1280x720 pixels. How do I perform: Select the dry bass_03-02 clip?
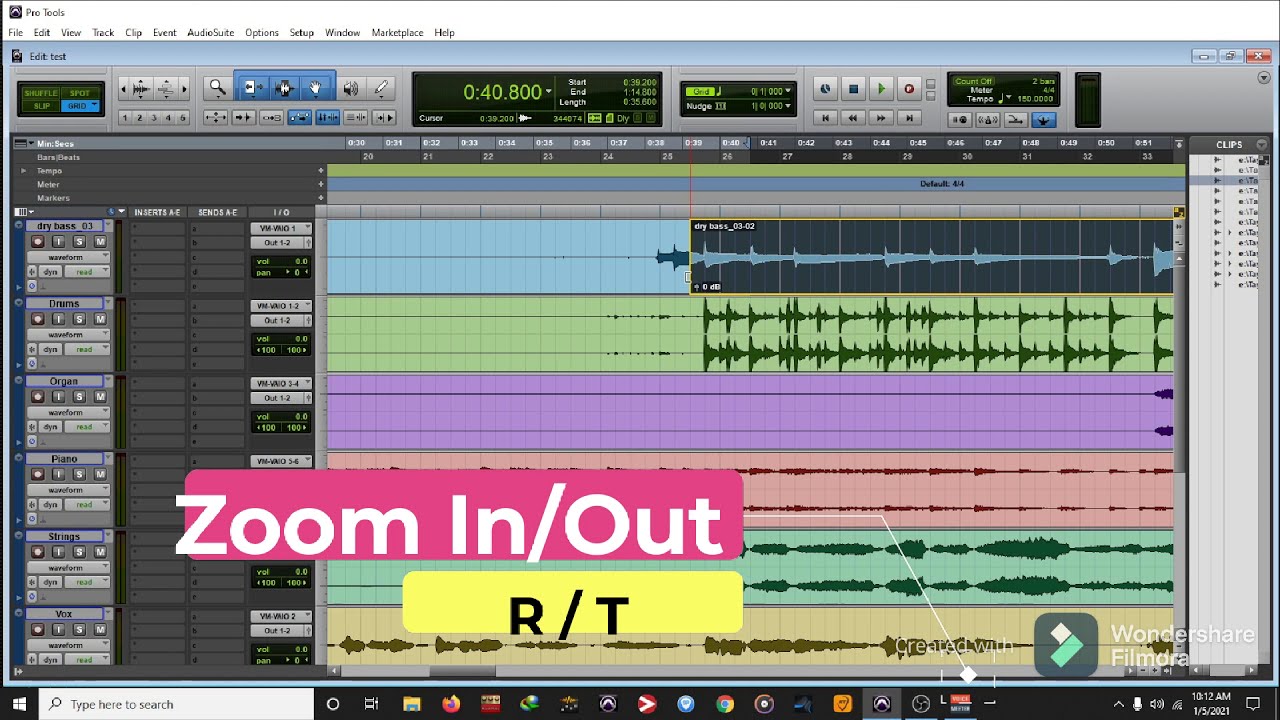[930, 257]
